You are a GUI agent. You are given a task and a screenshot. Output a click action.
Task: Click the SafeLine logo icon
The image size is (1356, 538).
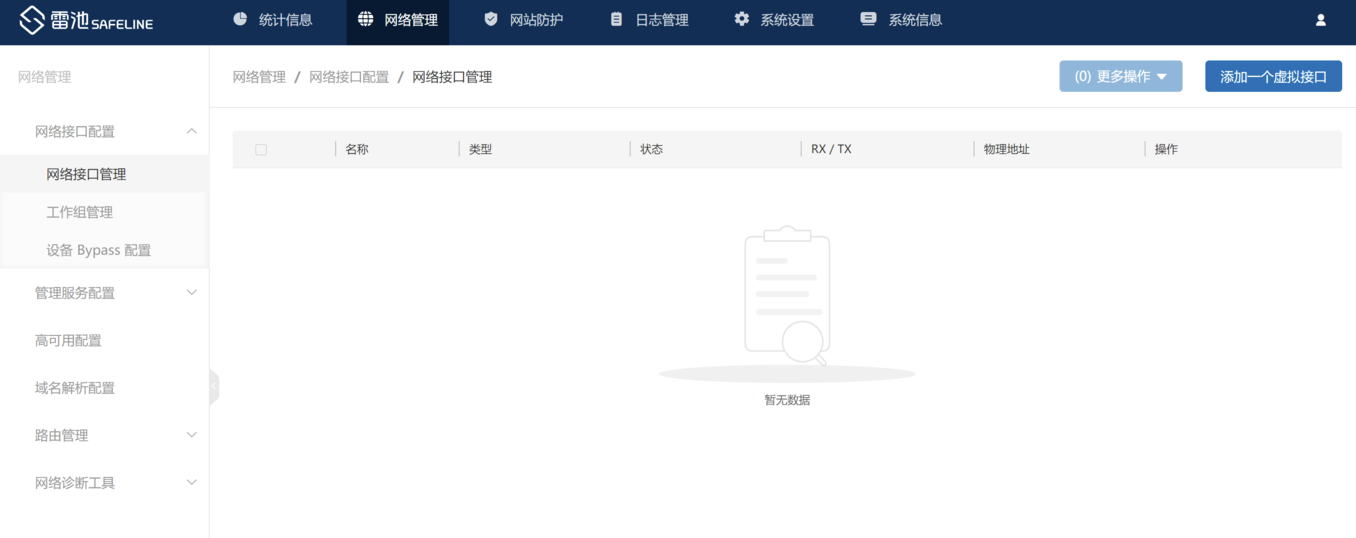tap(32, 20)
